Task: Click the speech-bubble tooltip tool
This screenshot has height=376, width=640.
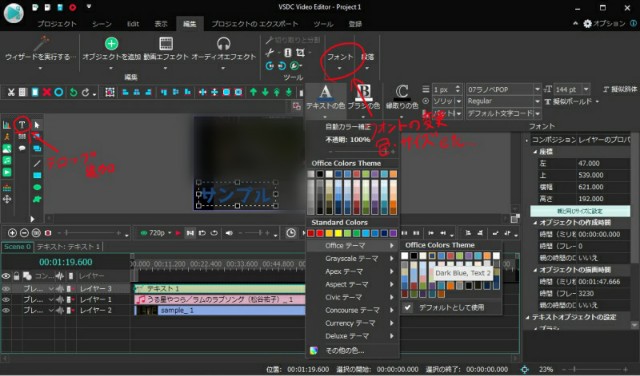Action: pos(22,148)
